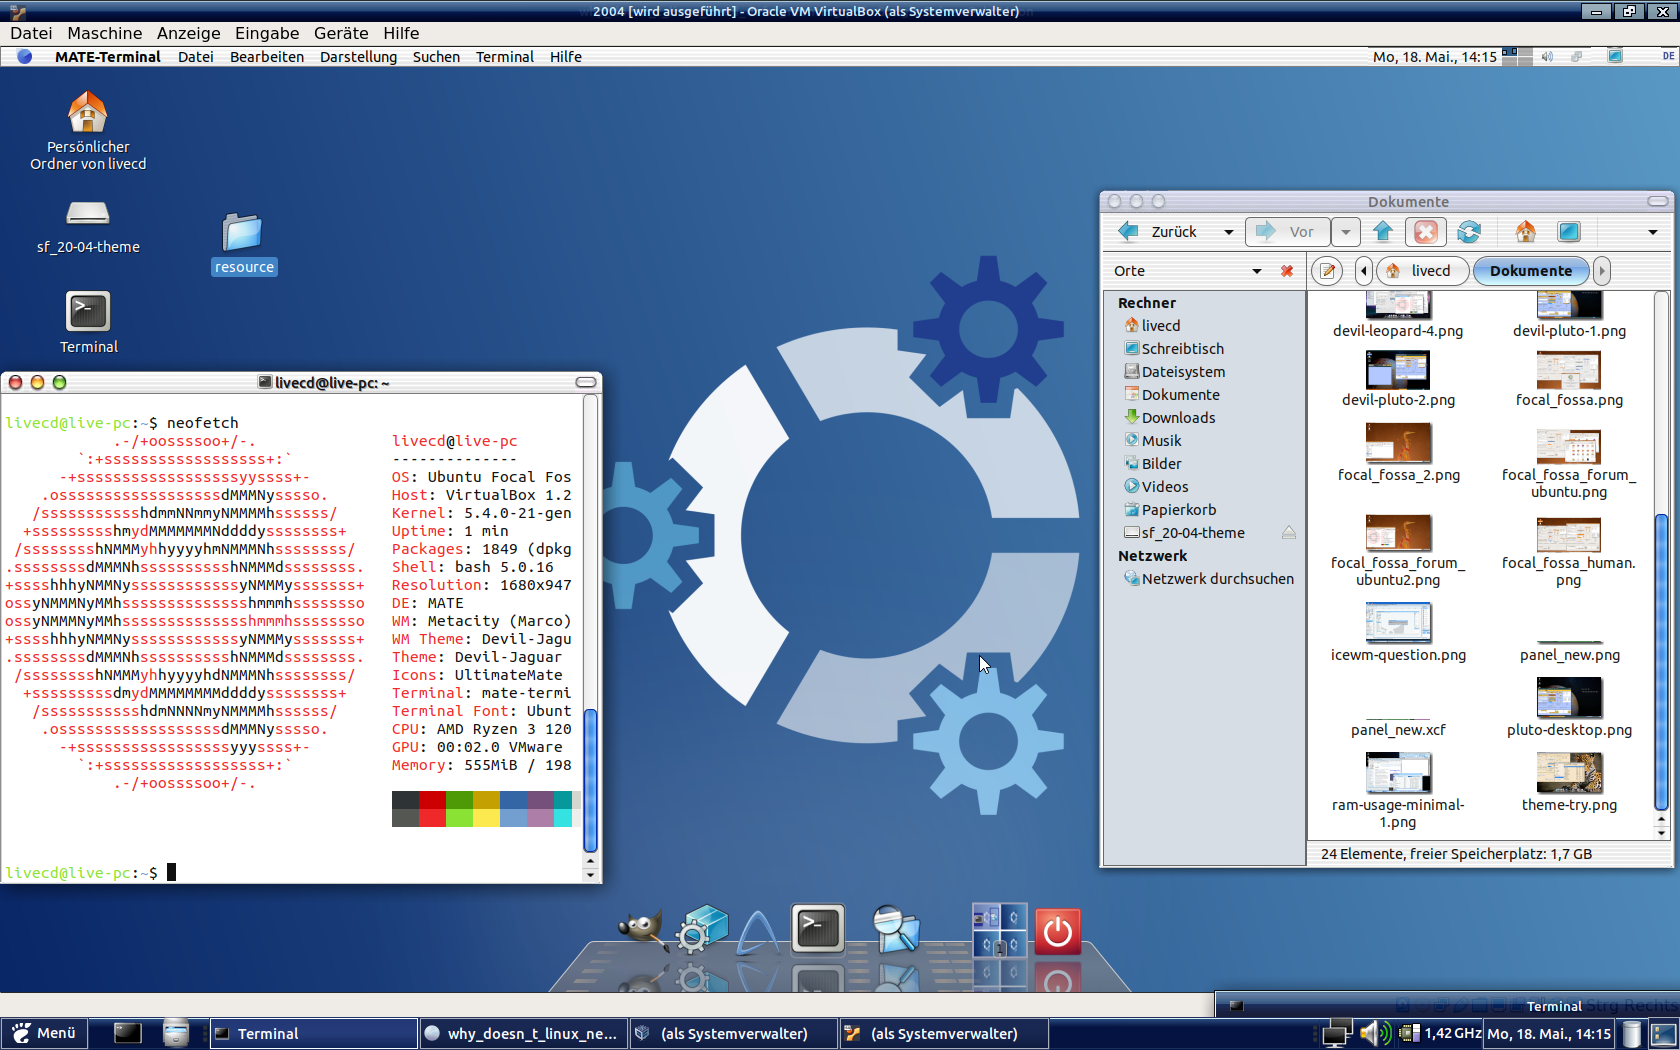
Task: Open Papierkorb in the sidebar
Action: pyautogui.click(x=1178, y=510)
